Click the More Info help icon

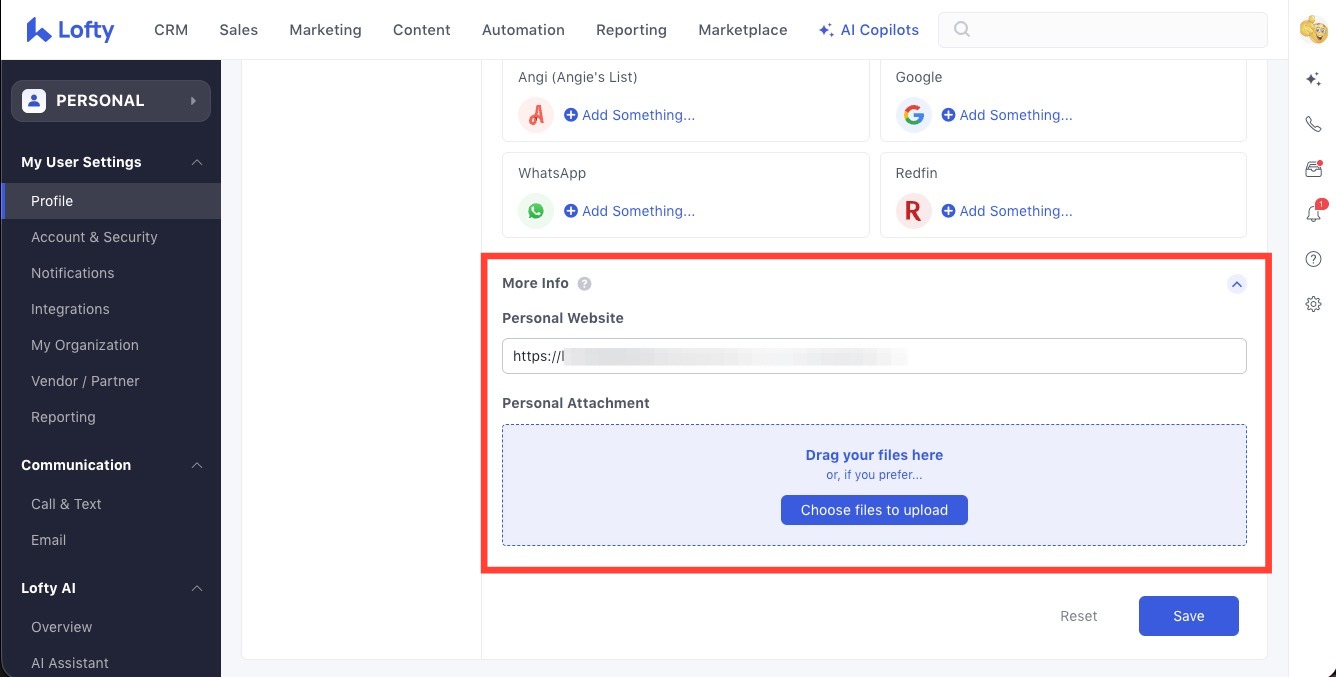[x=585, y=284]
